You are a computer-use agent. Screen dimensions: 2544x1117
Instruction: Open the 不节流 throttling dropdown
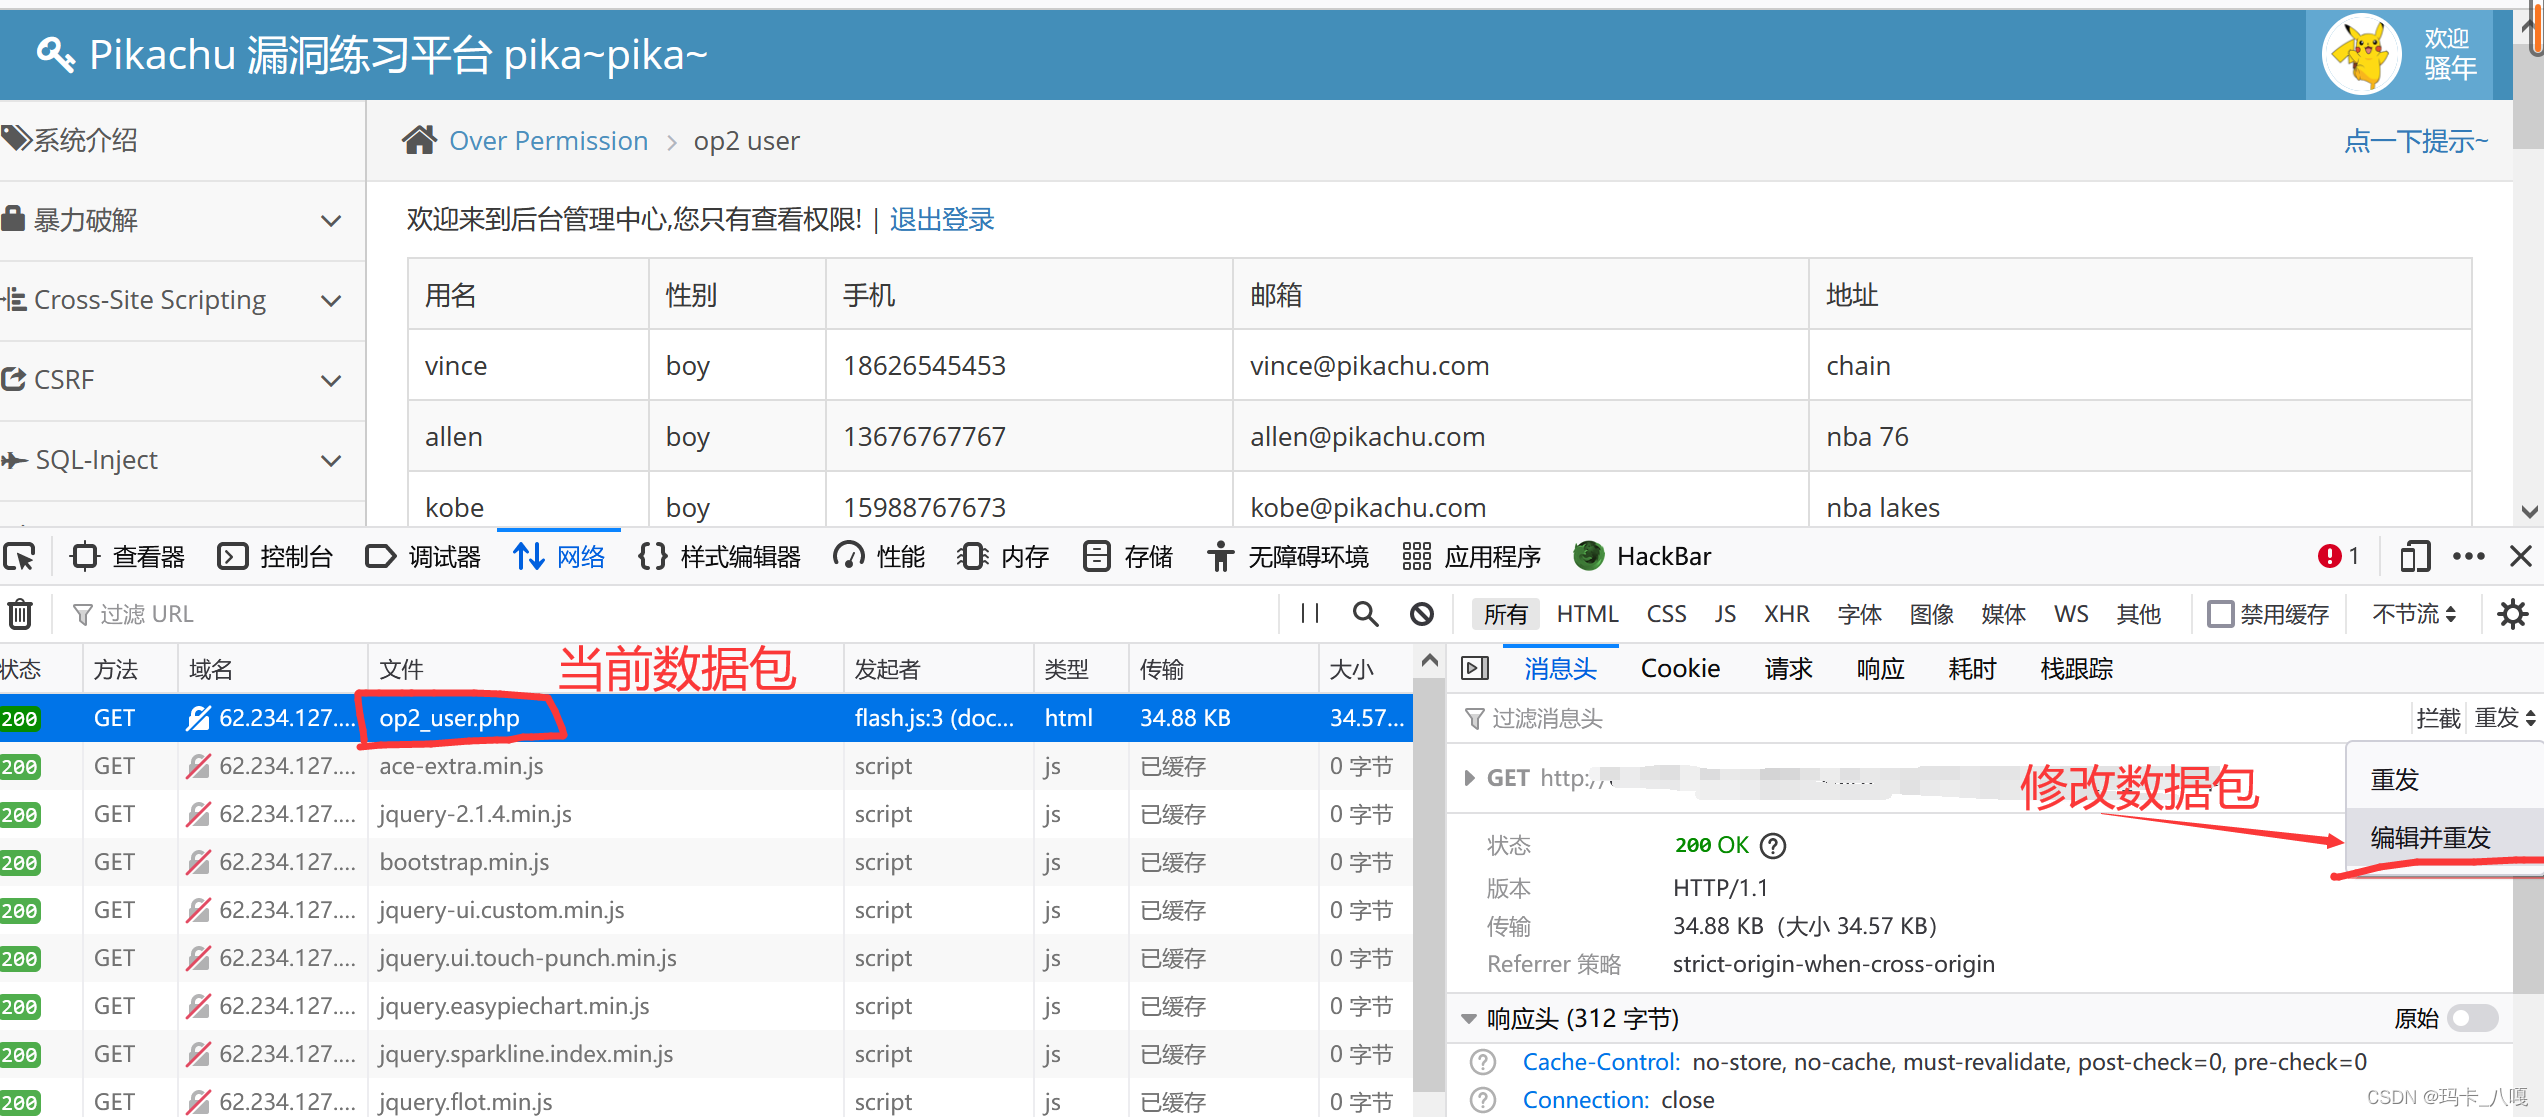[x=2413, y=614]
